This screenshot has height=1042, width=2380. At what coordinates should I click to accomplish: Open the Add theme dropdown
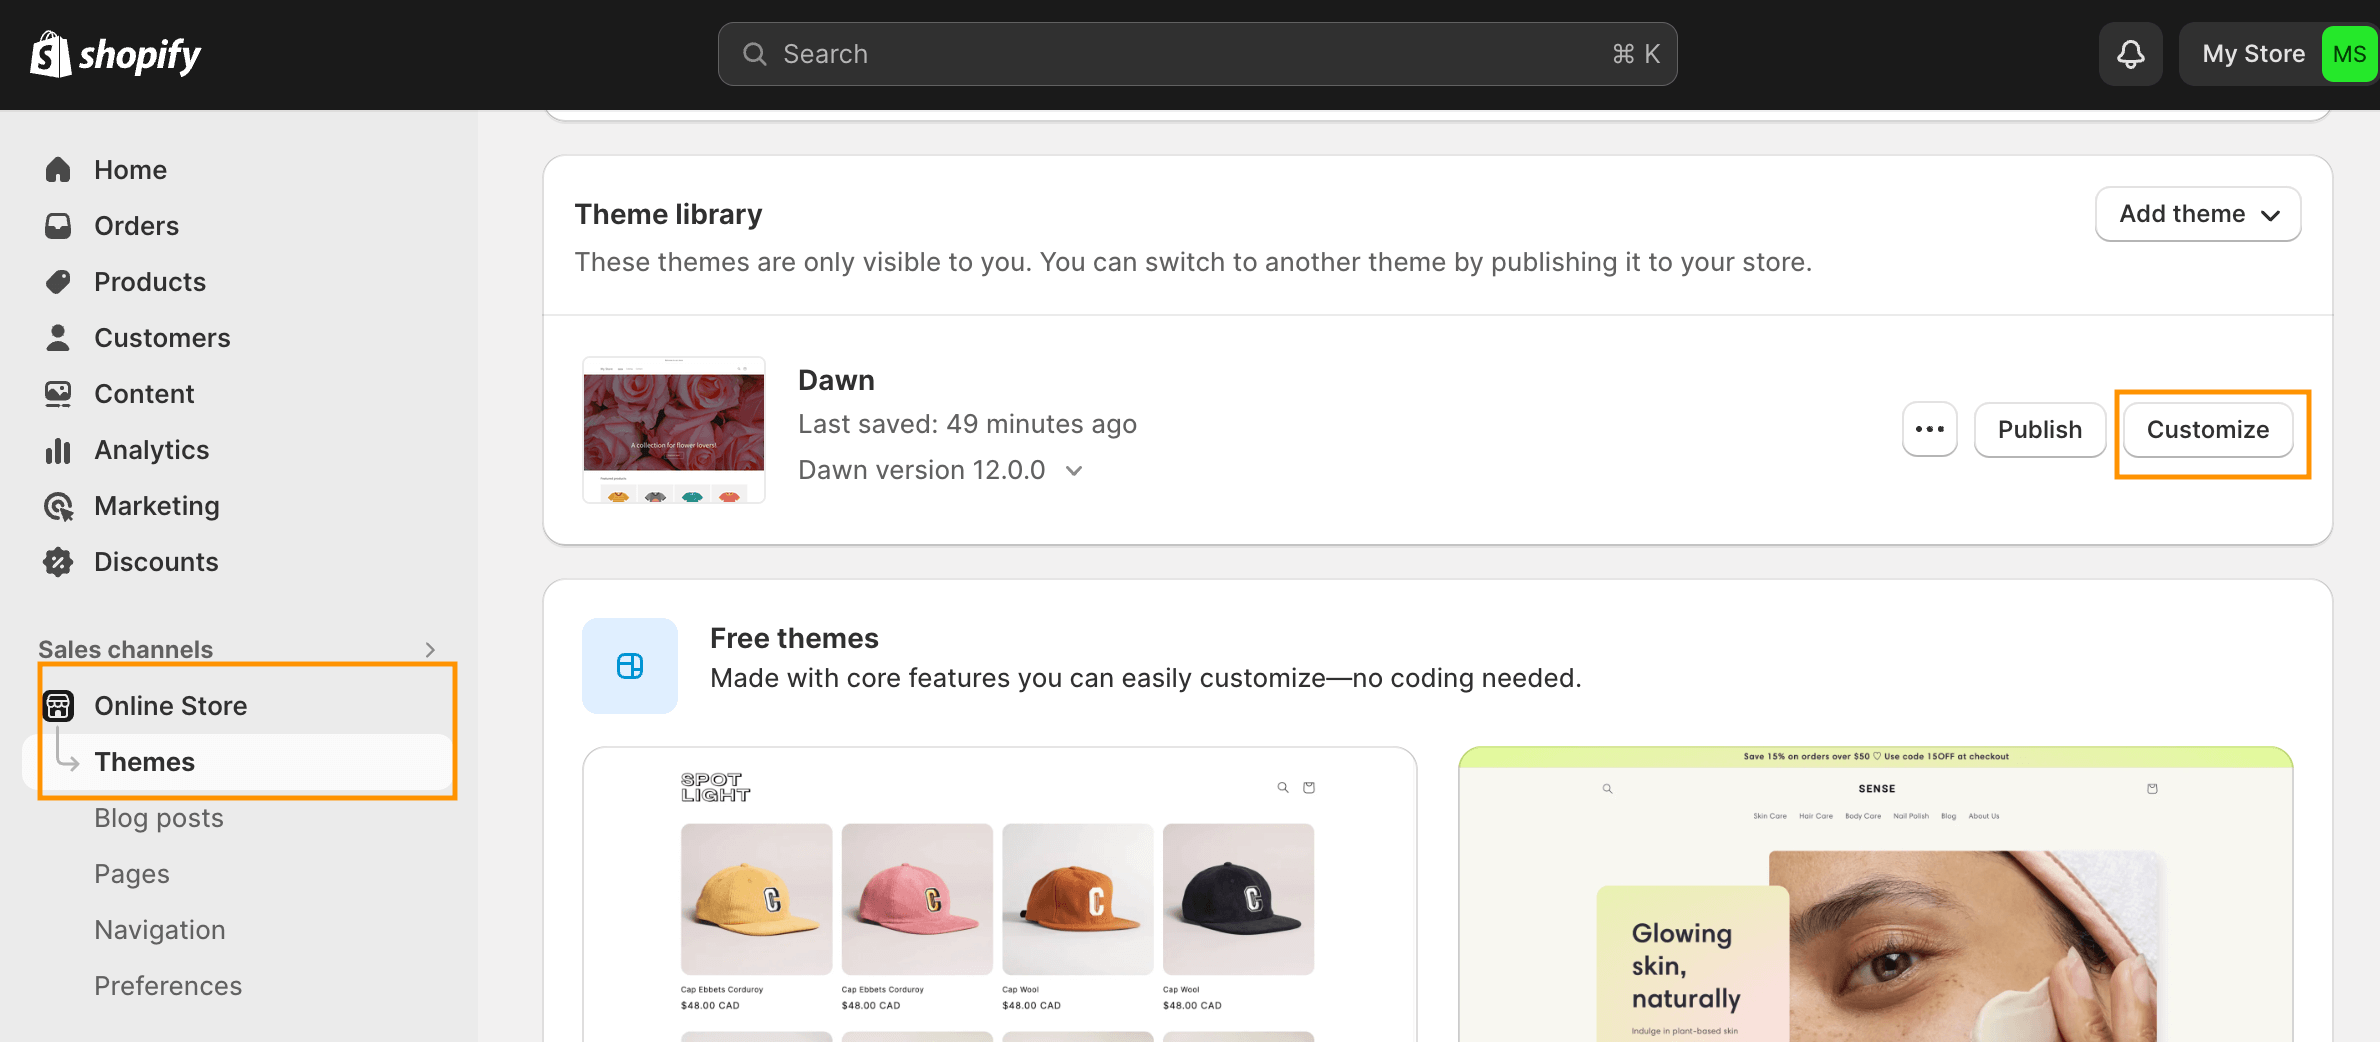pos(2197,213)
